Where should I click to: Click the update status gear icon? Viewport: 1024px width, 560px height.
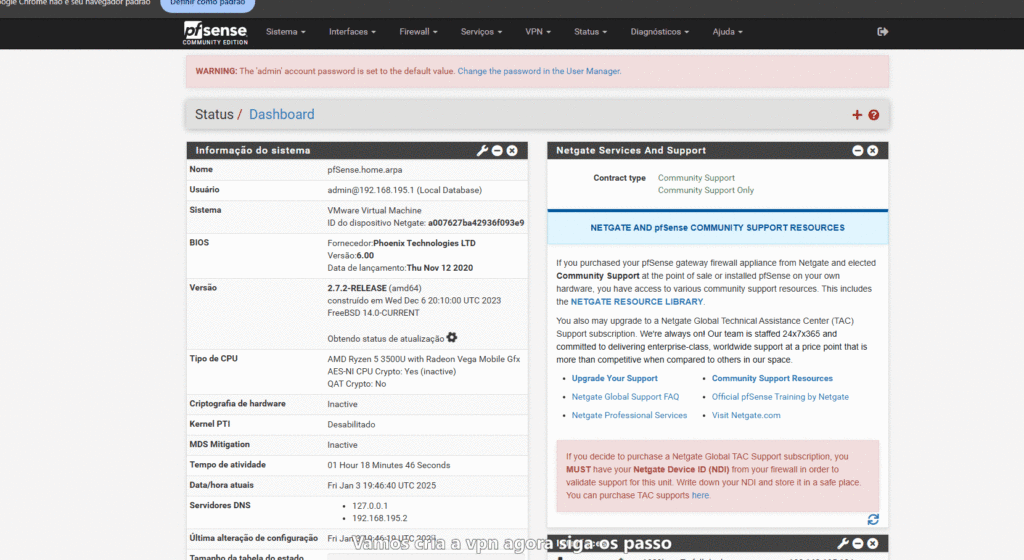pyautogui.click(x=452, y=337)
